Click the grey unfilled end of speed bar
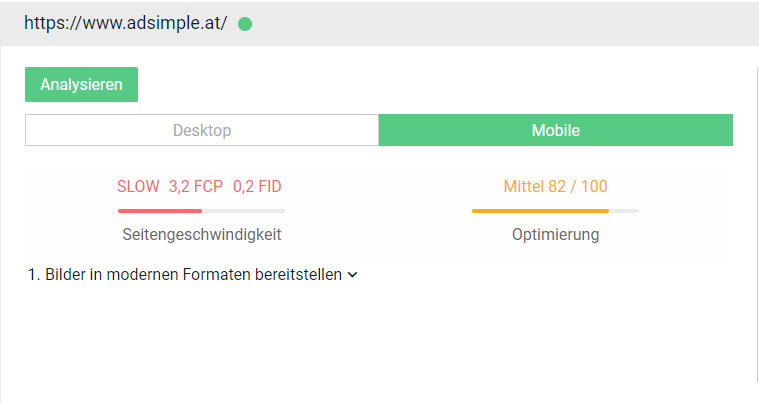This screenshot has height=402, width=759. coord(244,211)
